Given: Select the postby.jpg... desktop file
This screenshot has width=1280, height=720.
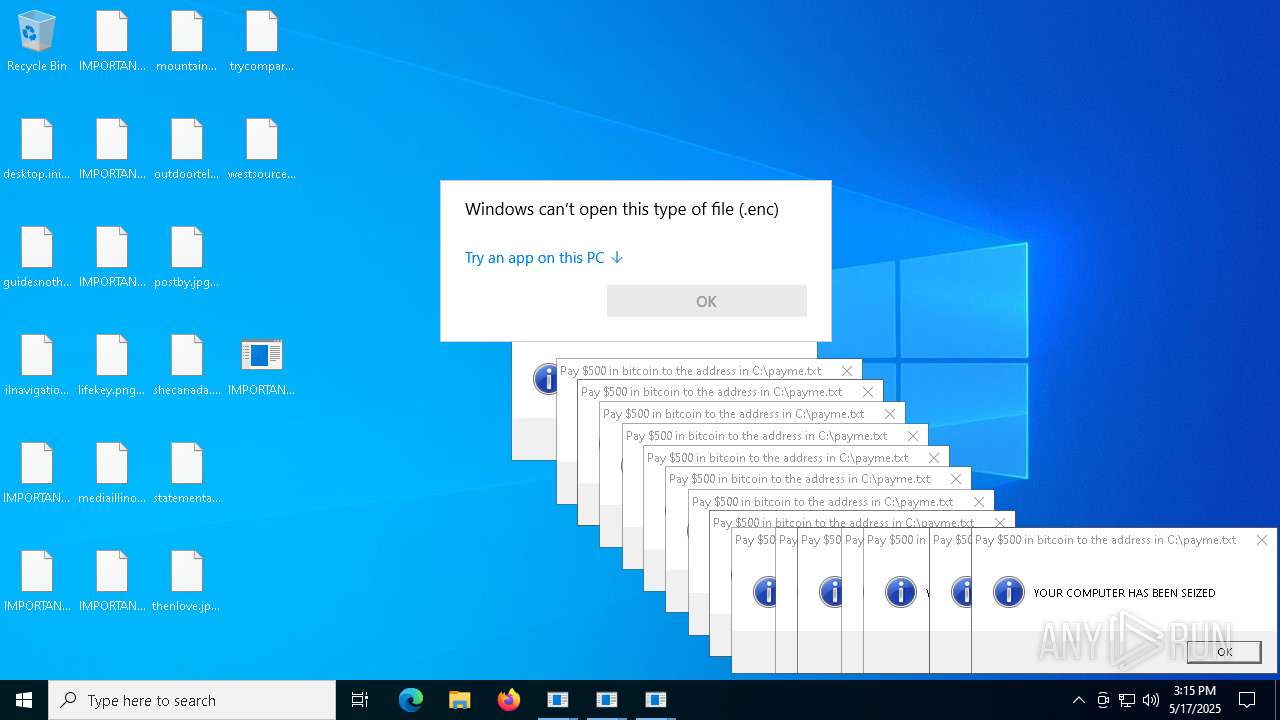Looking at the screenshot, I should (187, 258).
